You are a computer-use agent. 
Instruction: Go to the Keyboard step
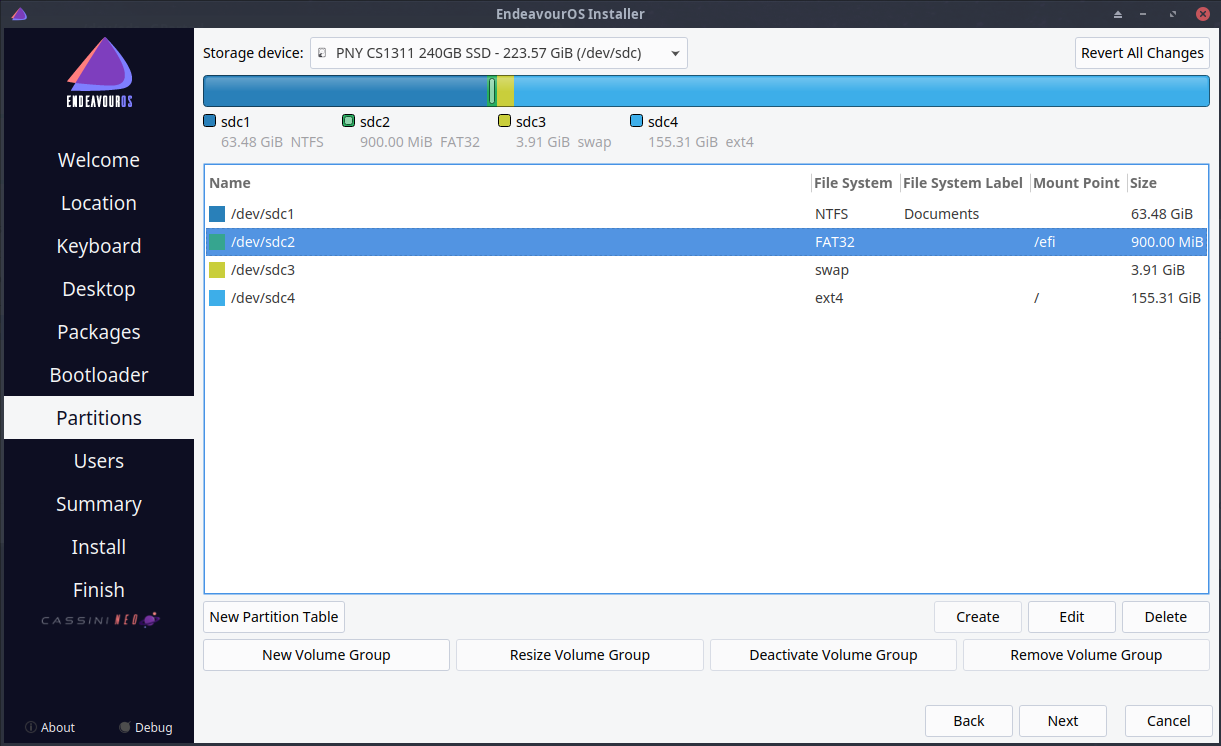(x=99, y=246)
